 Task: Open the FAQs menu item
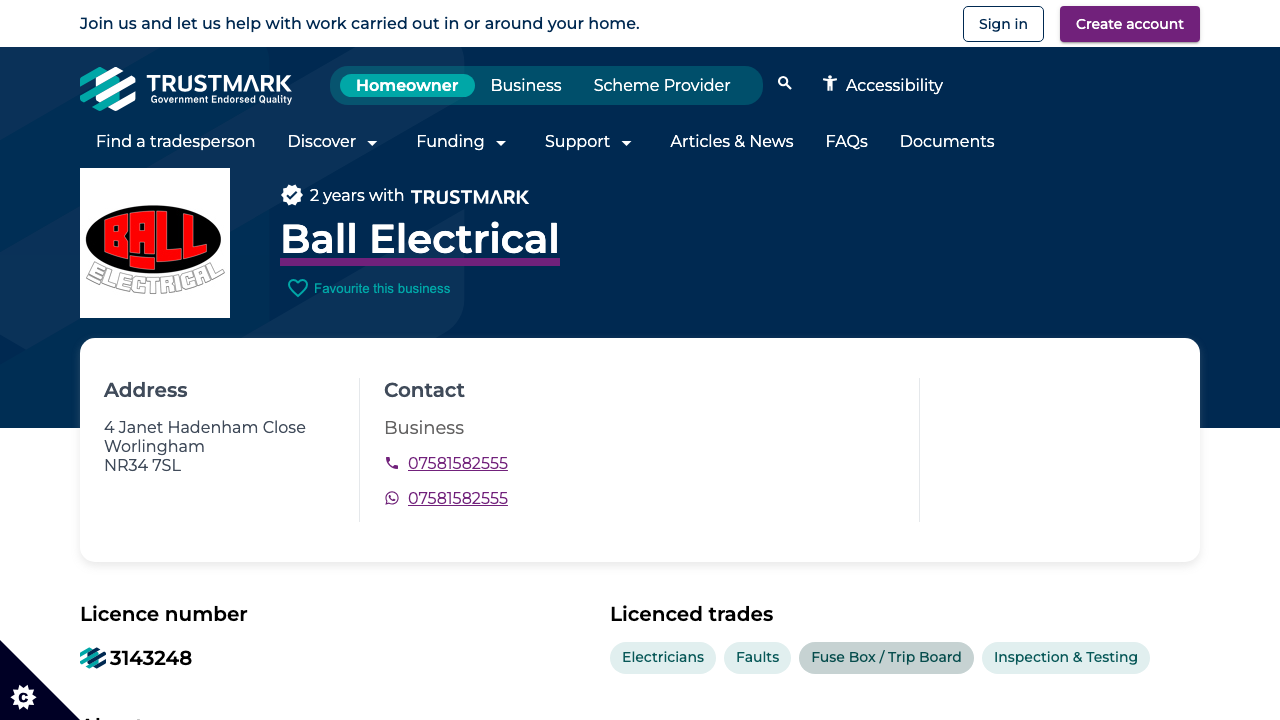click(x=846, y=141)
